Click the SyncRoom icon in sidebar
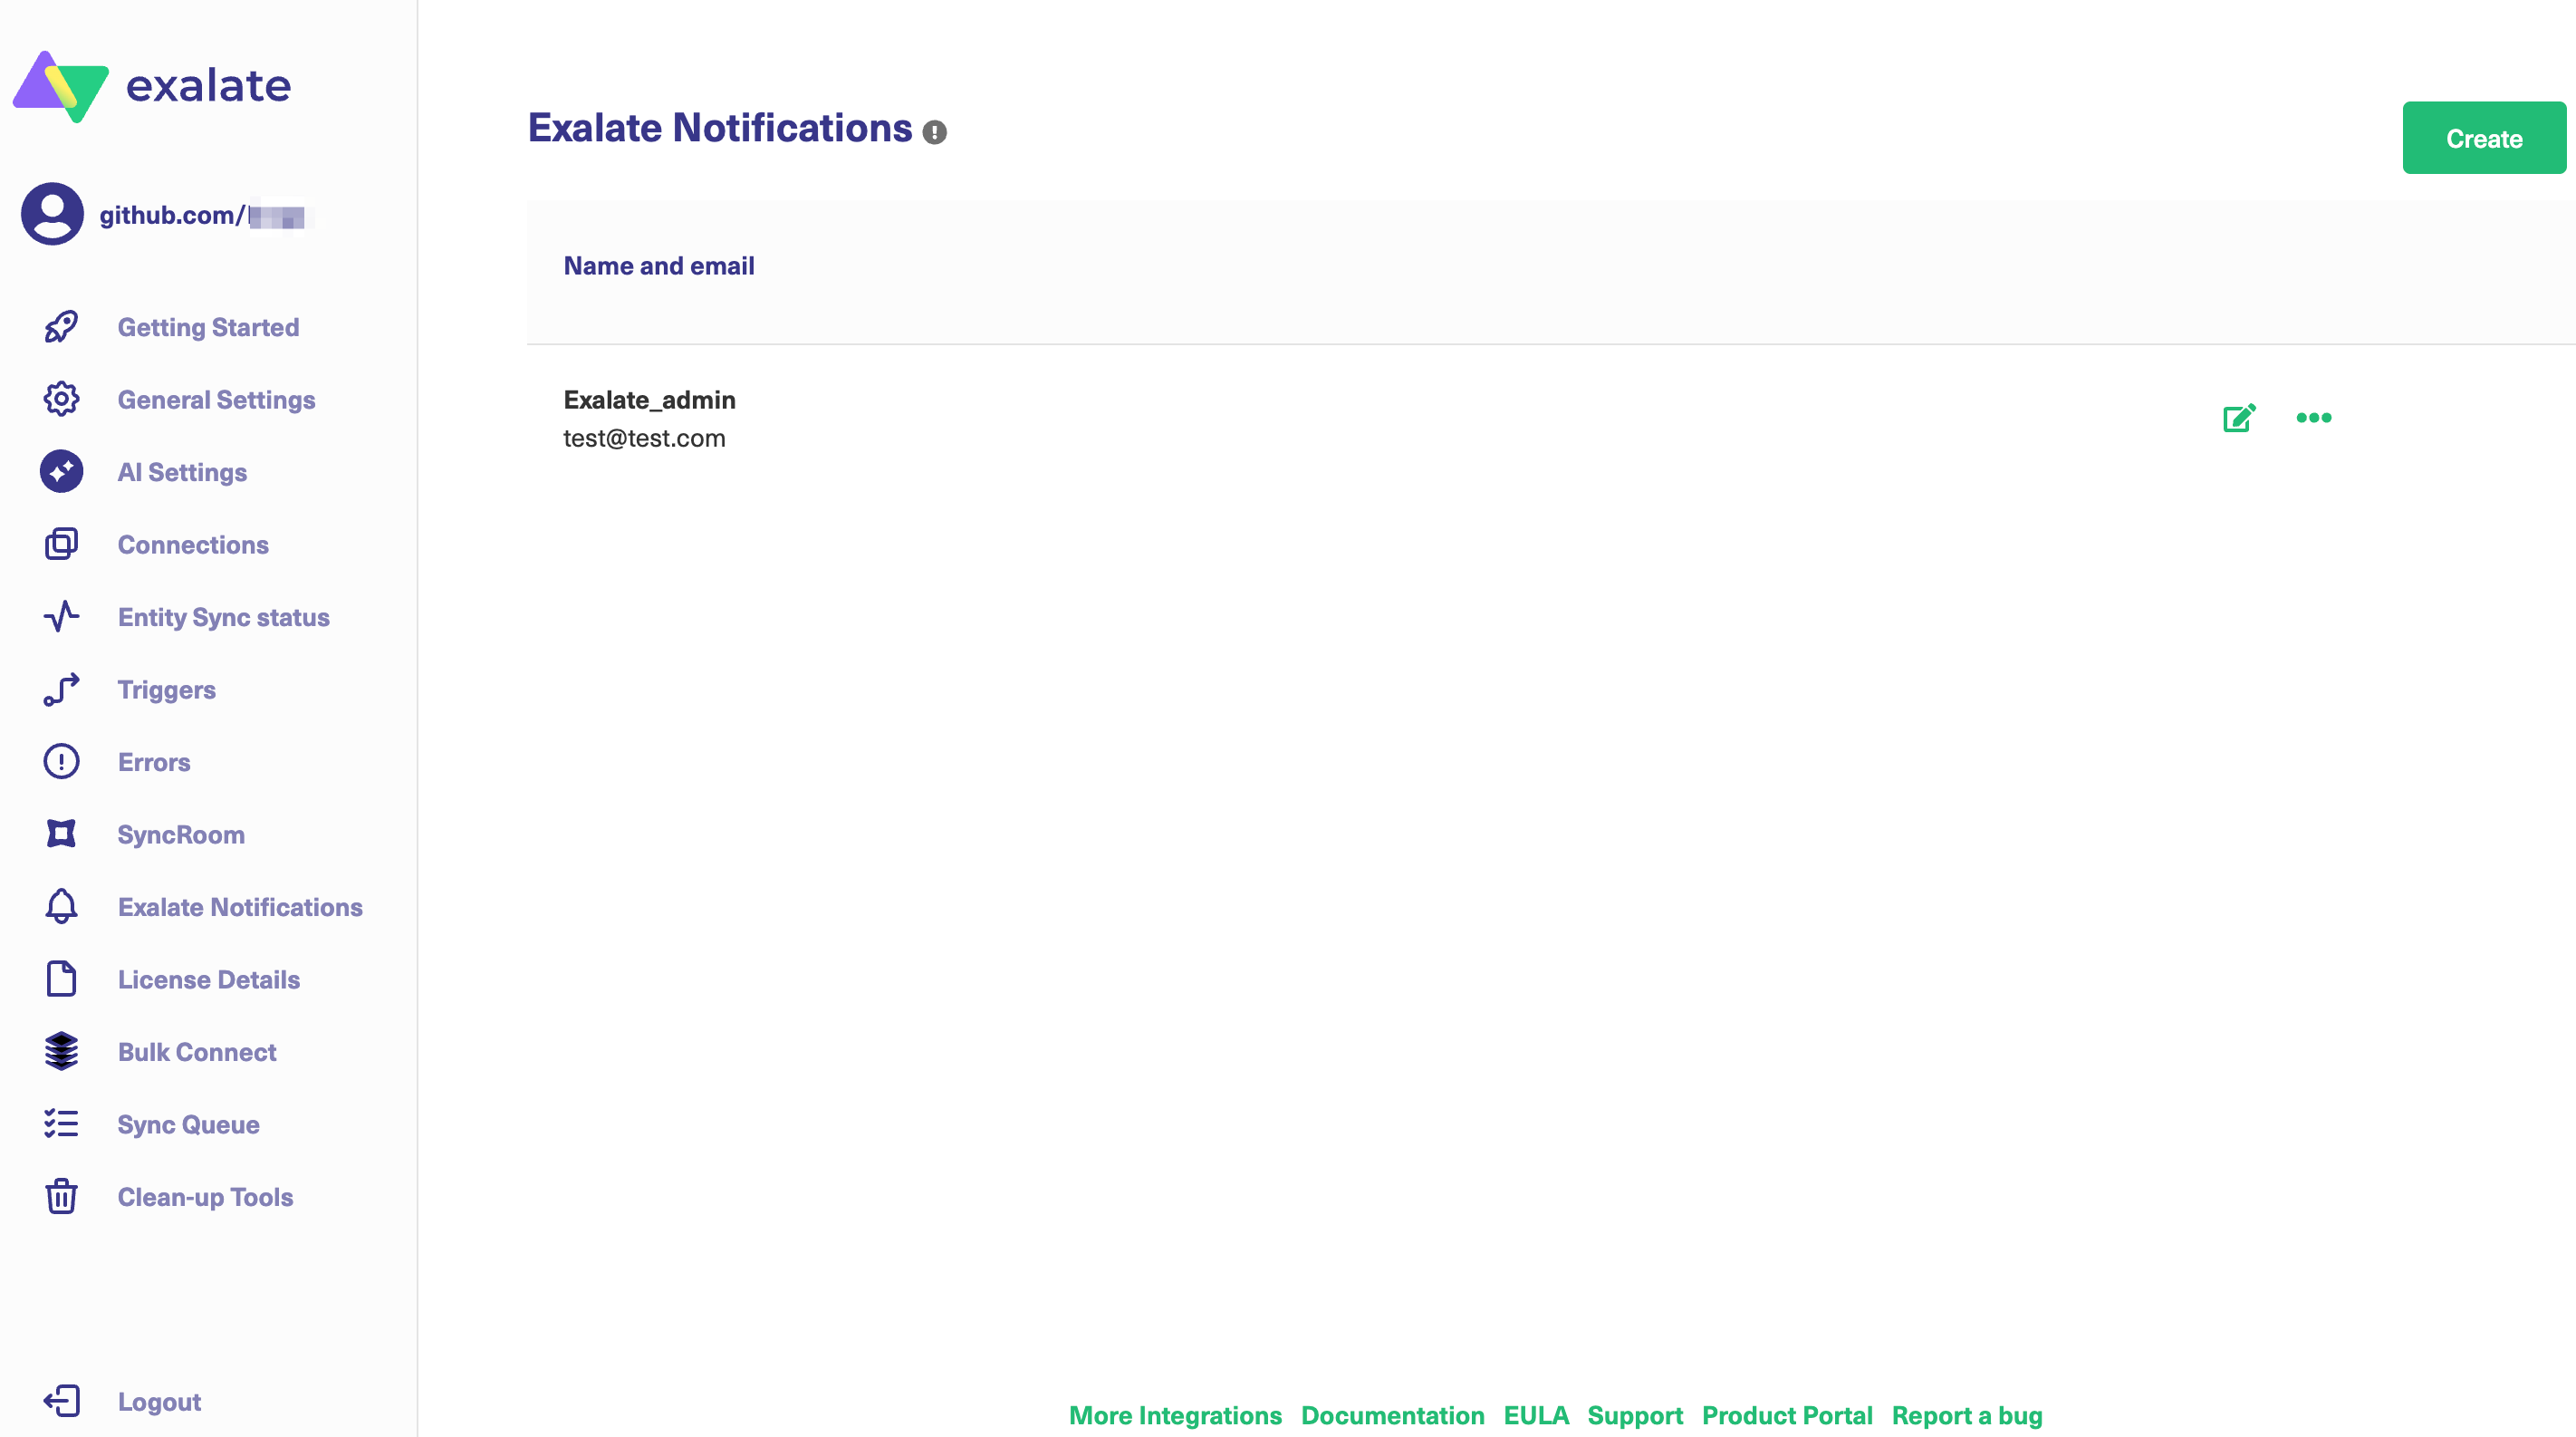The height and width of the screenshot is (1437, 2576). tap(61, 834)
